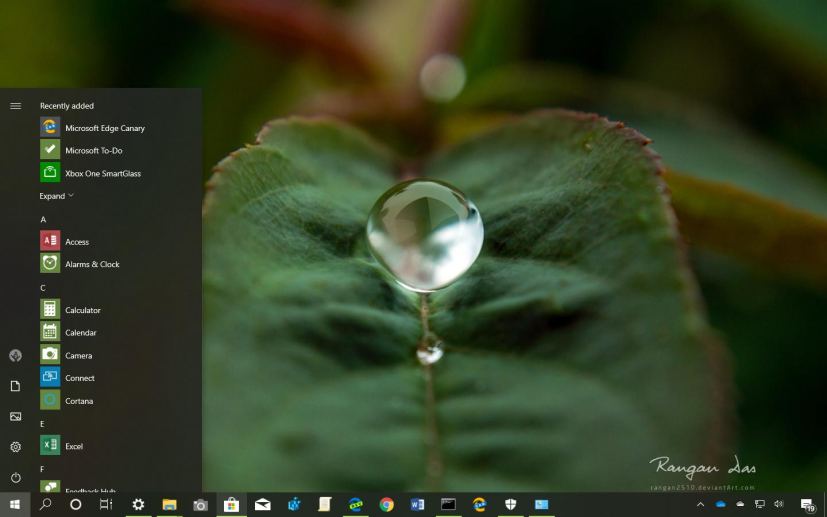Open Settings from the Start sidebar

pos(15,447)
